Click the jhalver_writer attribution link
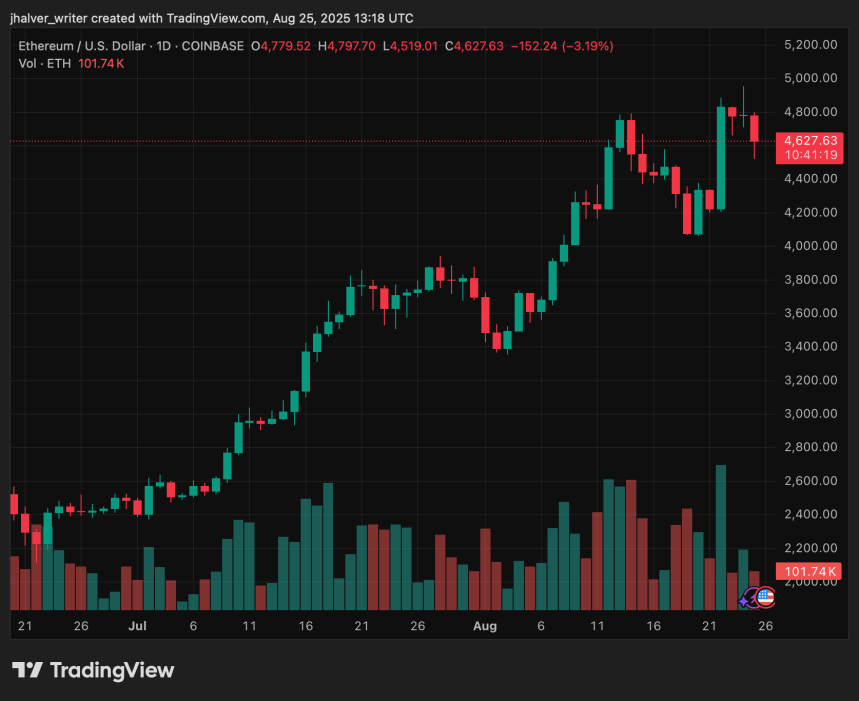This screenshot has width=859, height=701. point(50,18)
